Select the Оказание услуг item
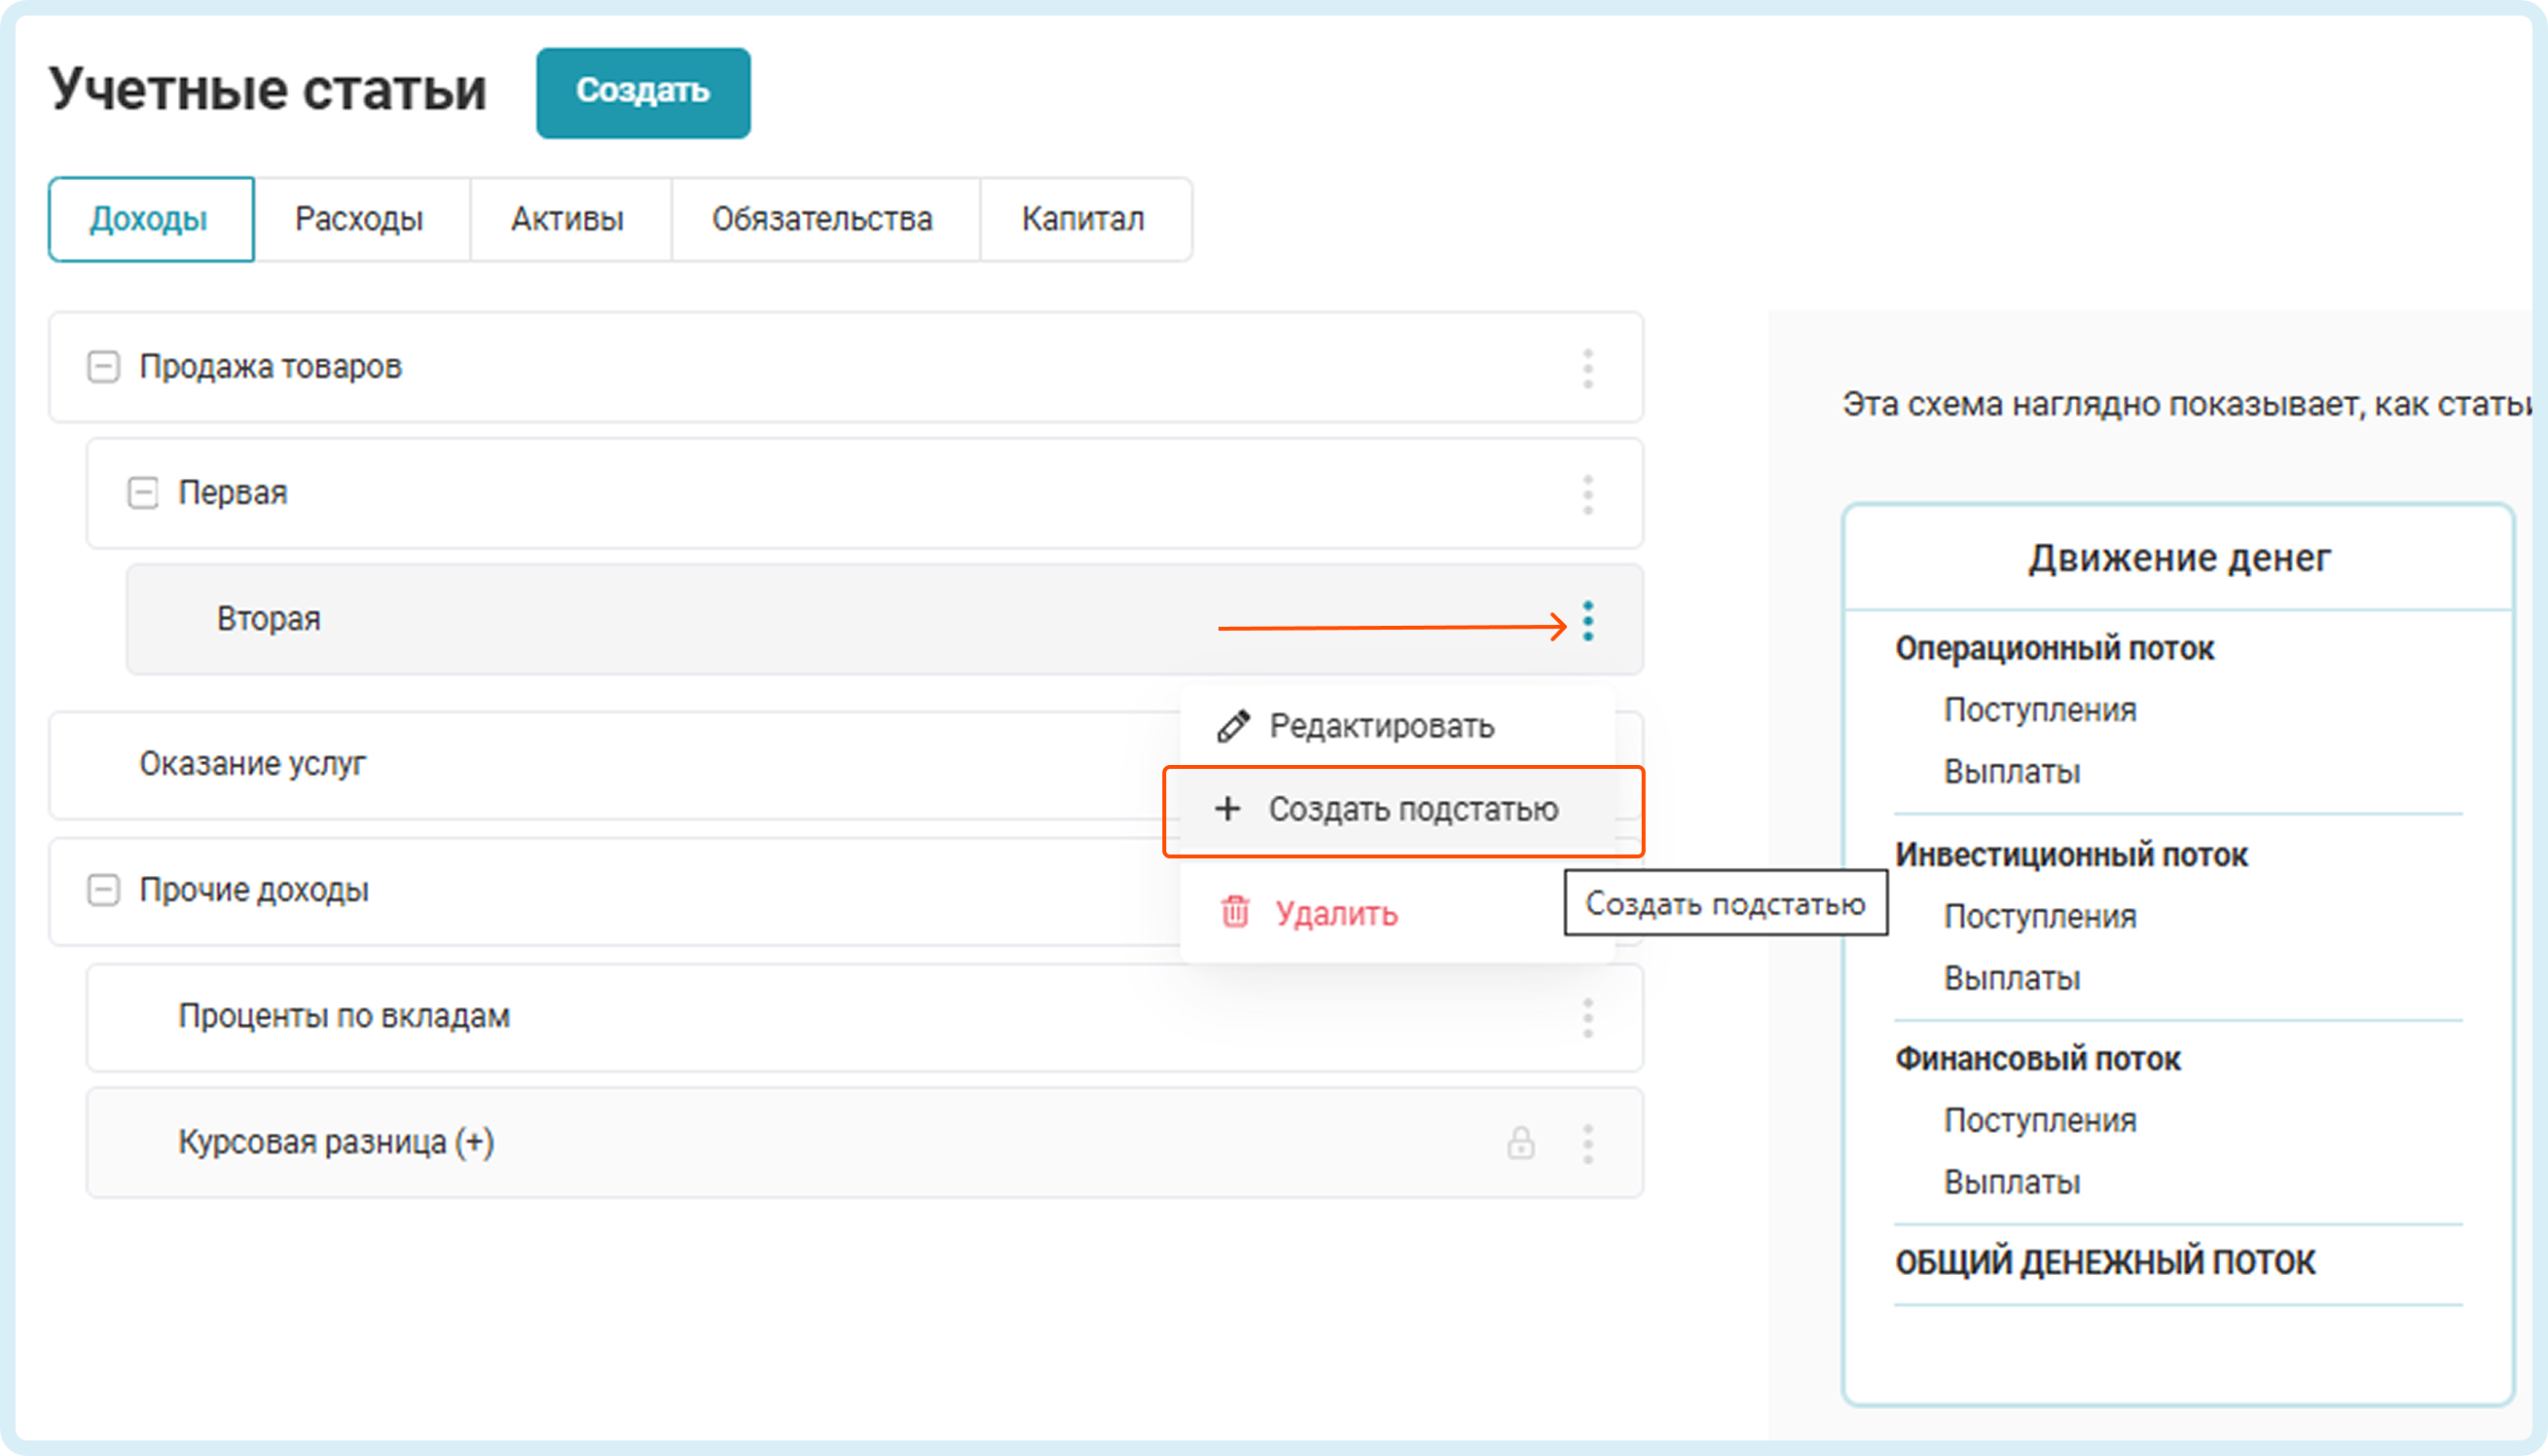 (x=253, y=764)
